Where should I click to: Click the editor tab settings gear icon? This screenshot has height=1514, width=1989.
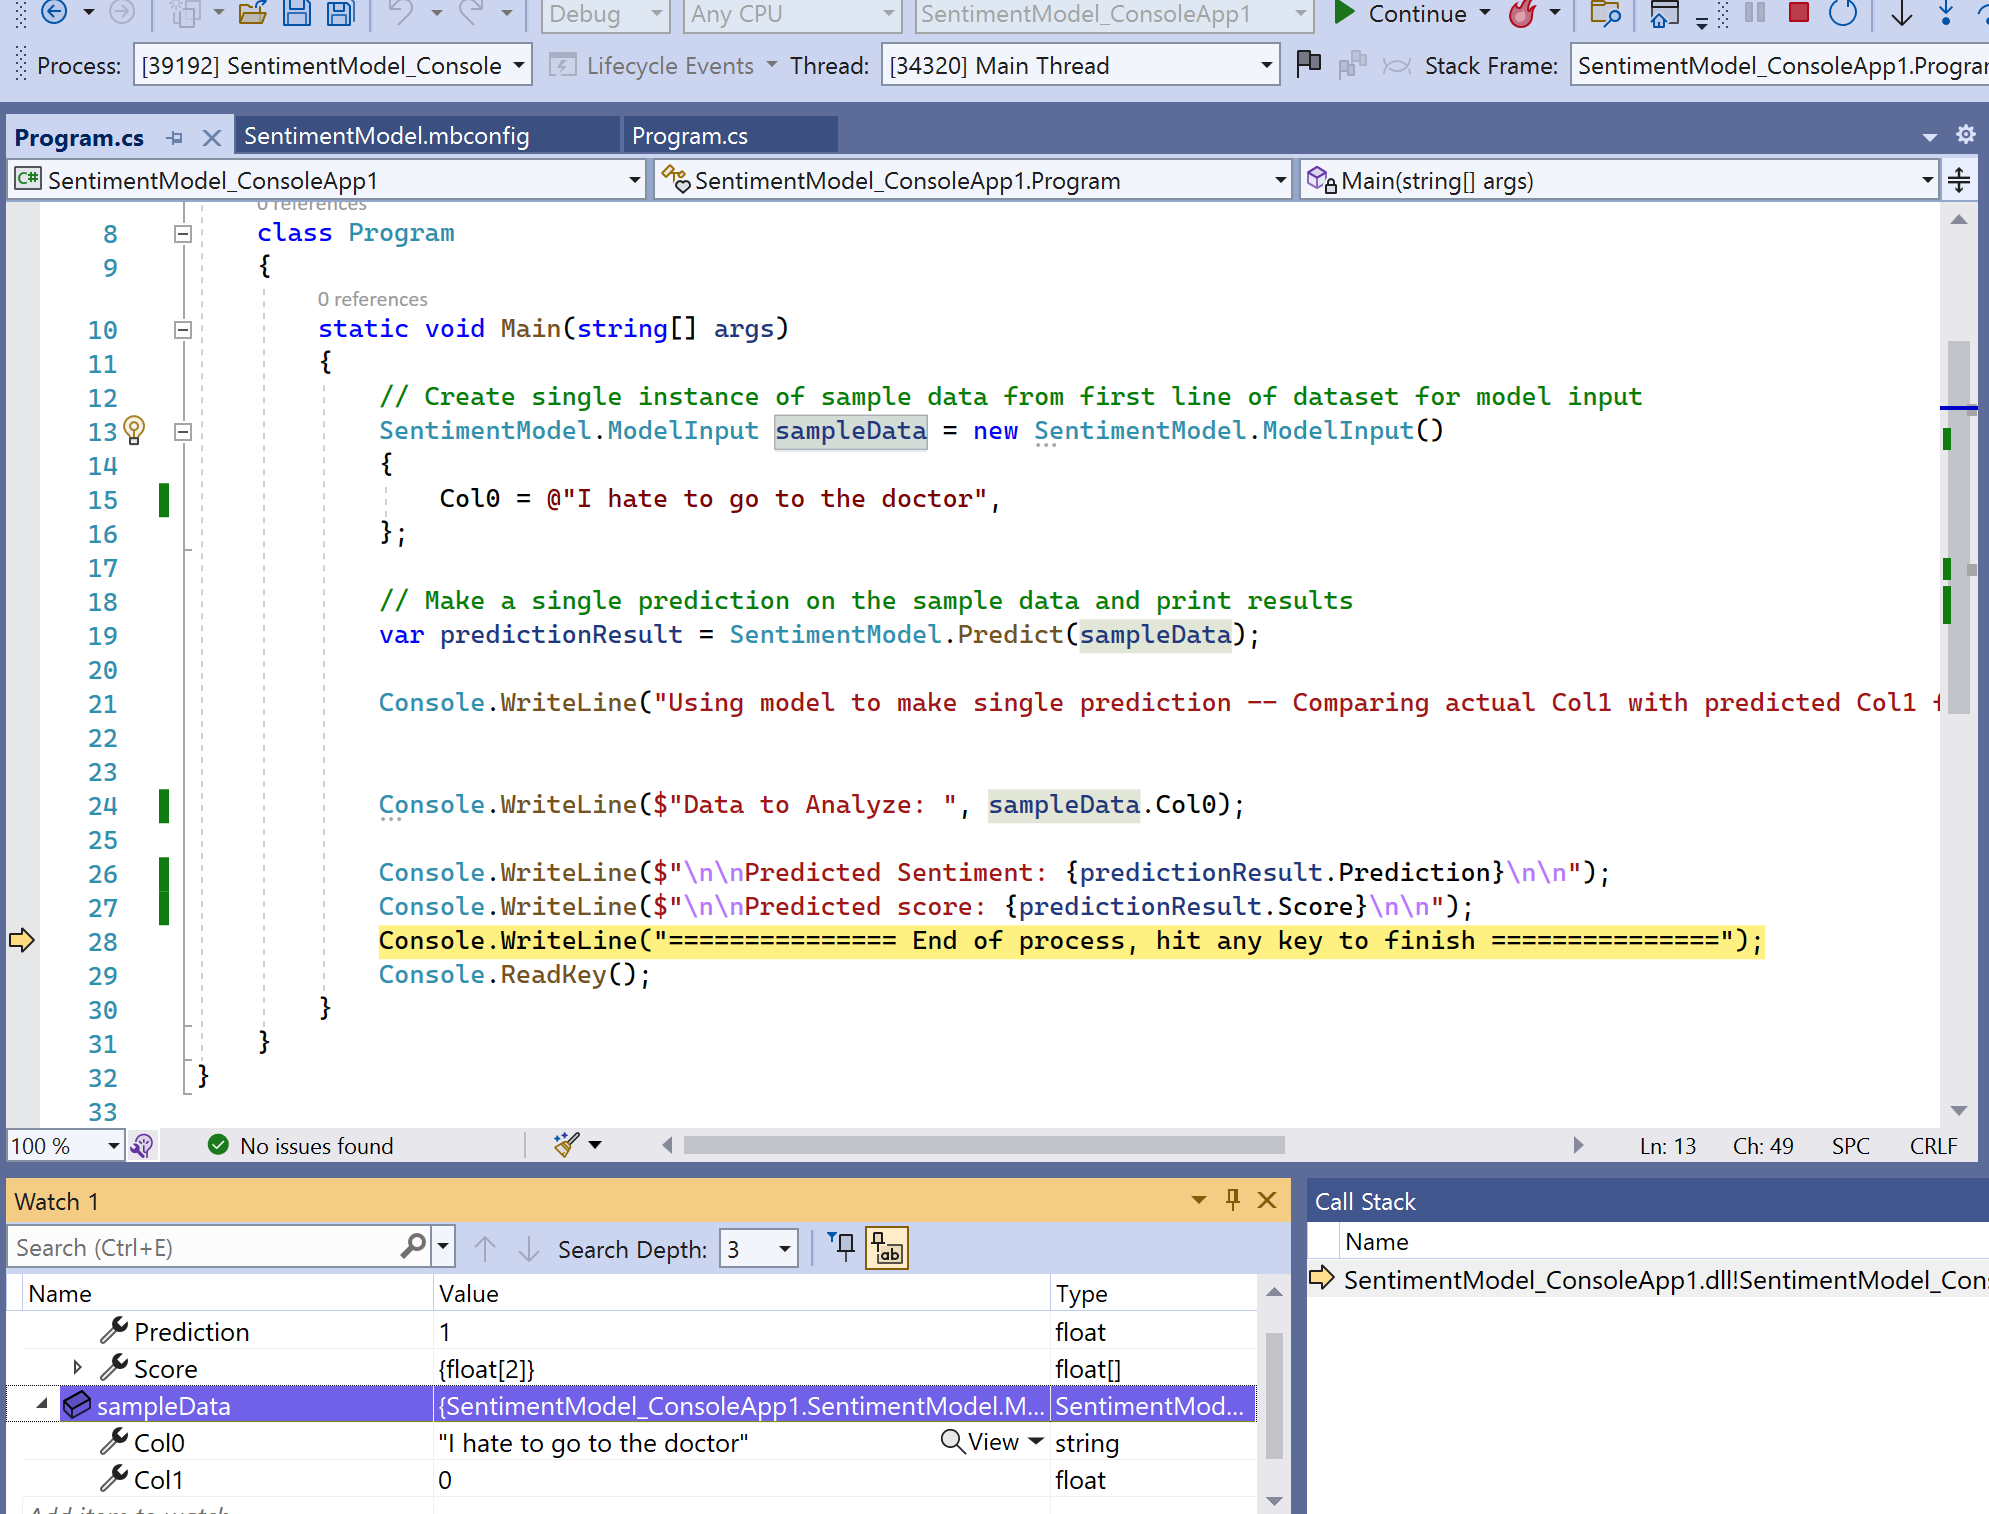[x=1965, y=134]
